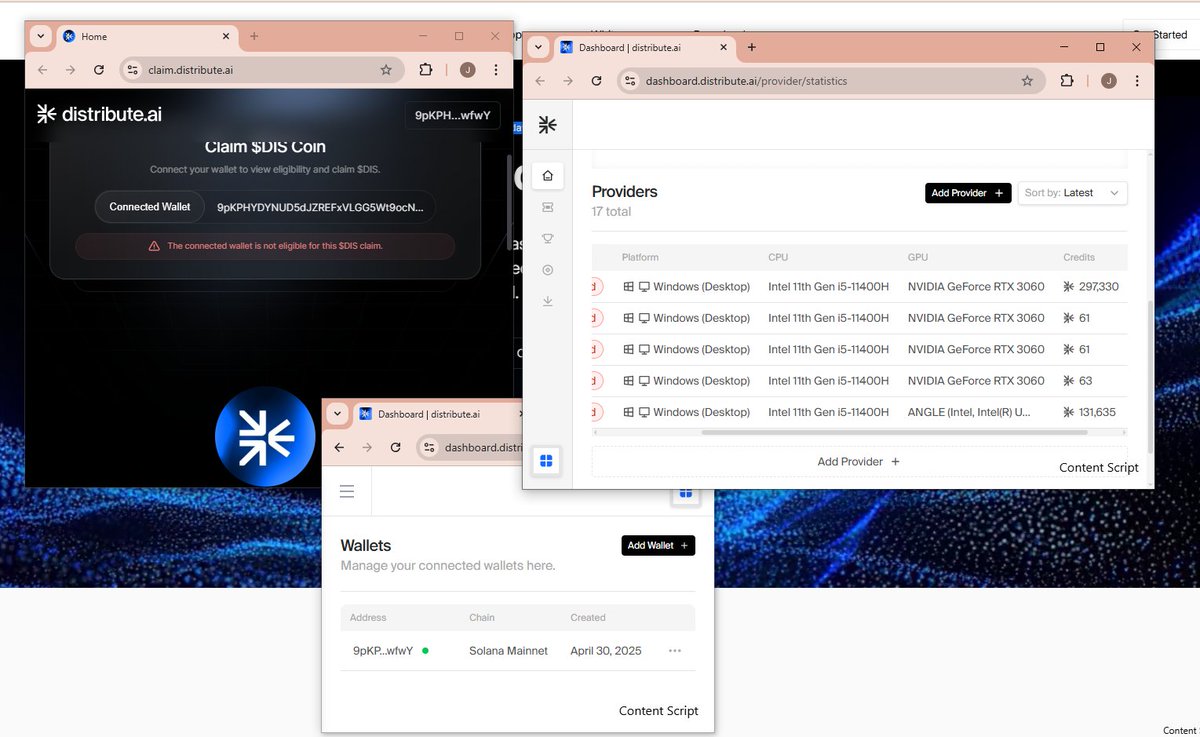Reload the provider statistics page
Screen dimensions: 1200x737
pyautogui.click(x=596, y=81)
